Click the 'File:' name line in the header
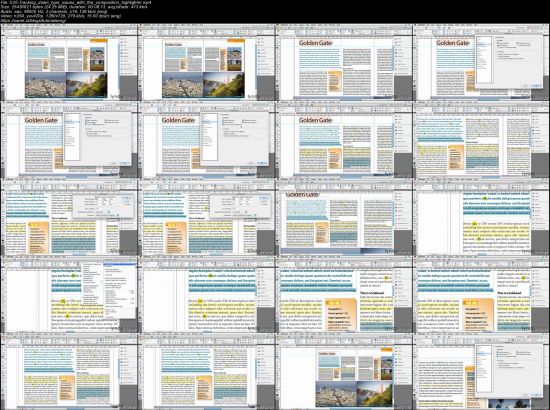This screenshot has width=550, height=410. tap(76, 2)
